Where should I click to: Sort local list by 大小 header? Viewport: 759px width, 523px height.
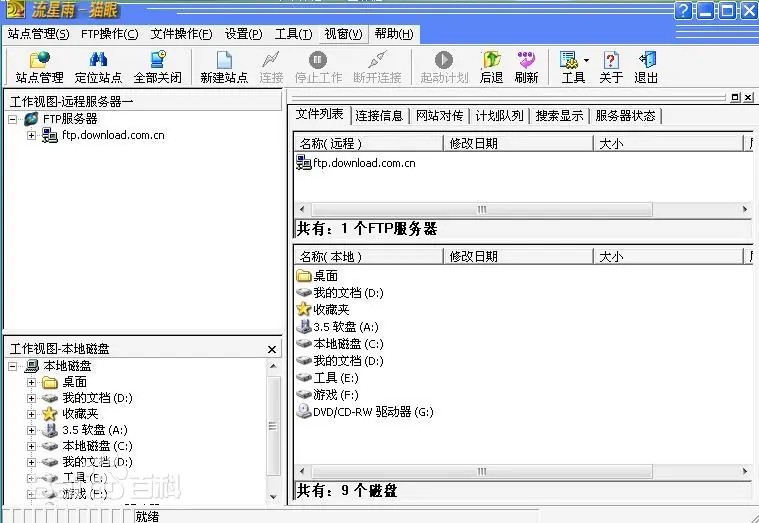point(668,256)
